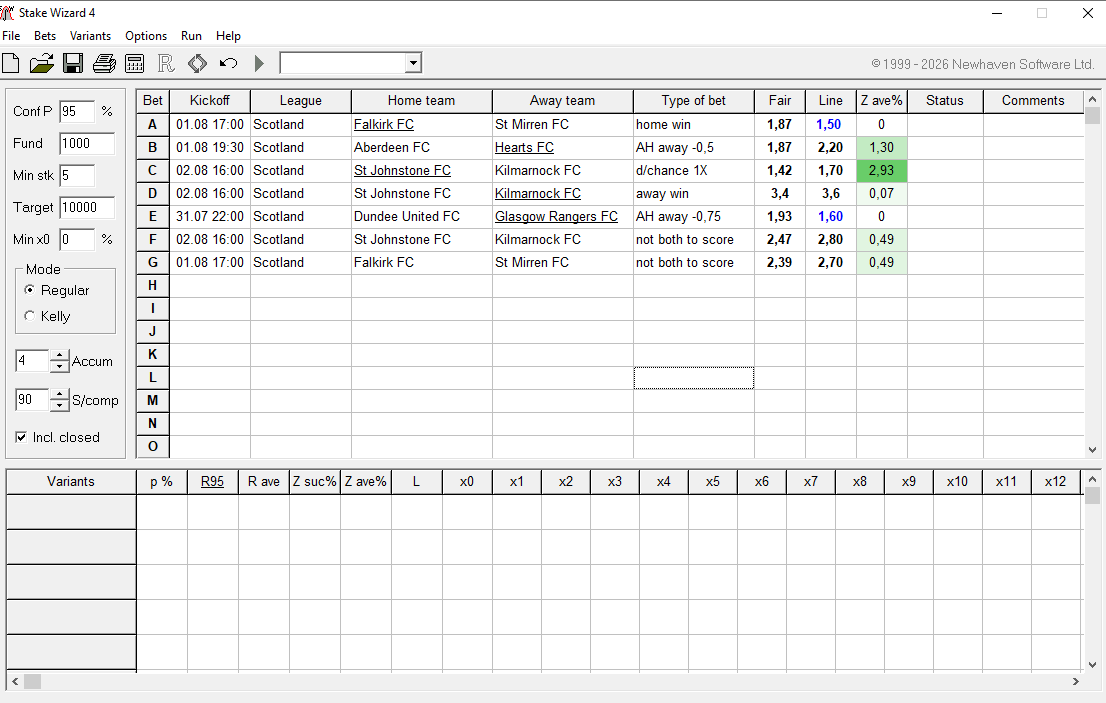The image size is (1106, 703).
Task: Open the Run menu
Action: (191, 36)
